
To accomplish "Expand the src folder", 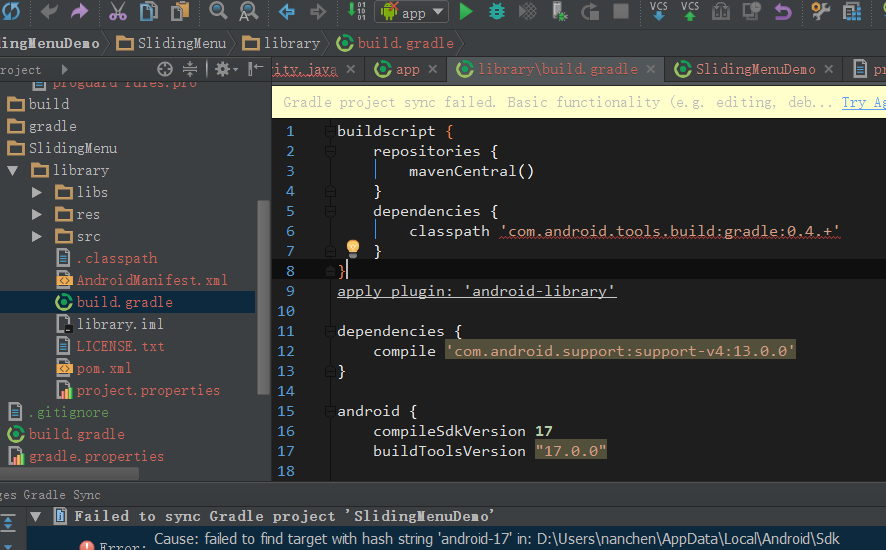I will point(37,236).
